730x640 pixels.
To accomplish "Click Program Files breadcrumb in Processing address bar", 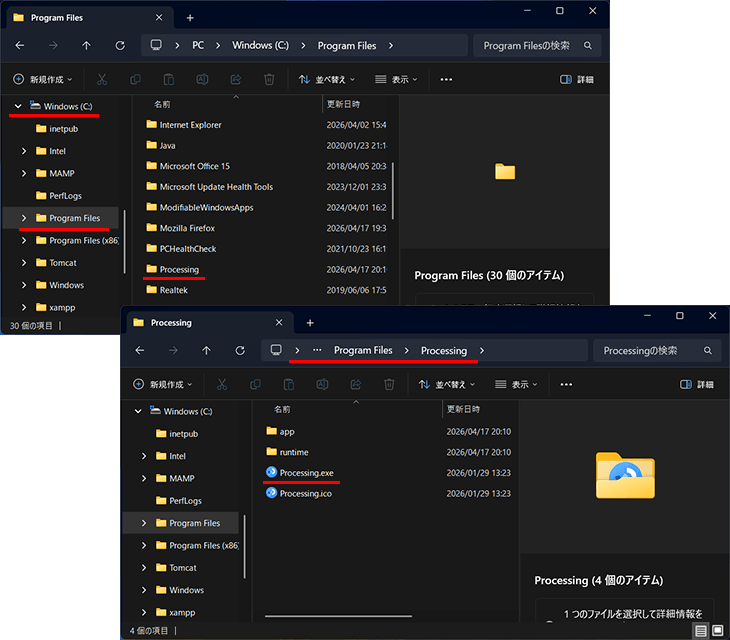I will click(363, 350).
